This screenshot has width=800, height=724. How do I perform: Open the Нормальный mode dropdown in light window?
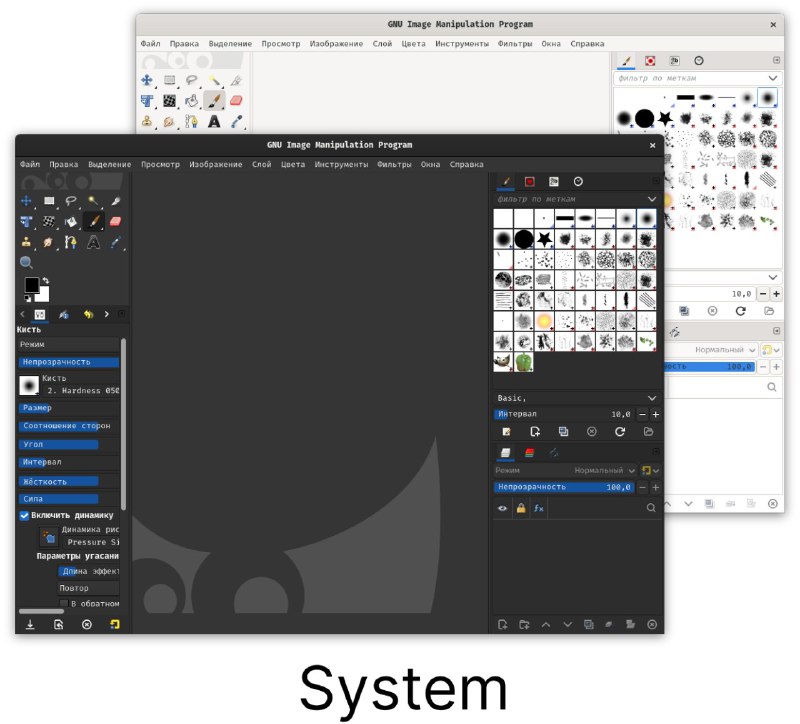pyautogui.click(x=724, y=350)
